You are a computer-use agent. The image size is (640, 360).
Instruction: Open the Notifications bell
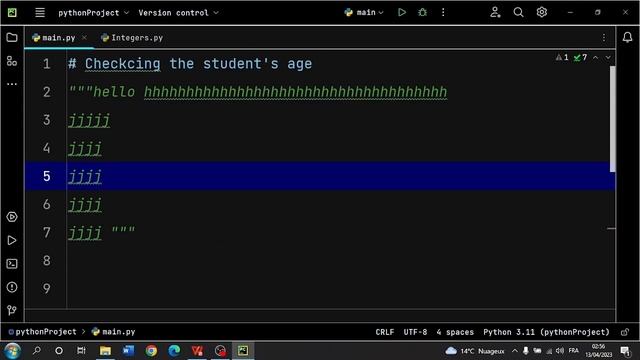tap(627, 38)
